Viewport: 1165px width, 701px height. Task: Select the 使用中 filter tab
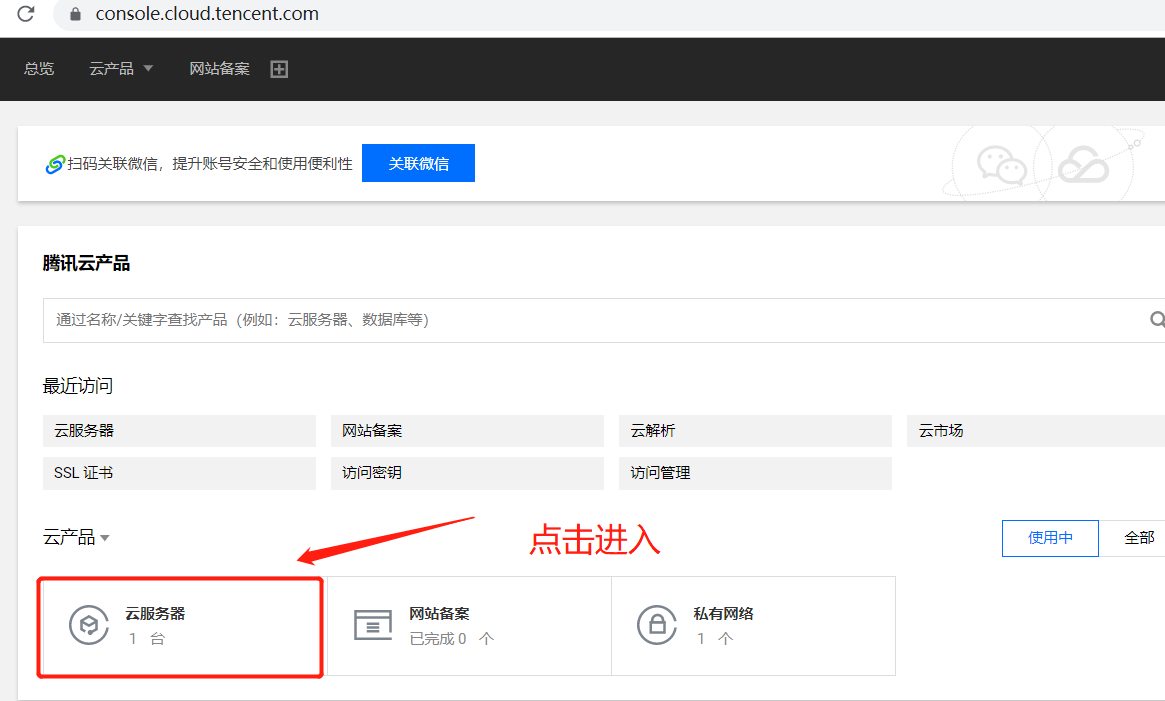click(1050, 538)
